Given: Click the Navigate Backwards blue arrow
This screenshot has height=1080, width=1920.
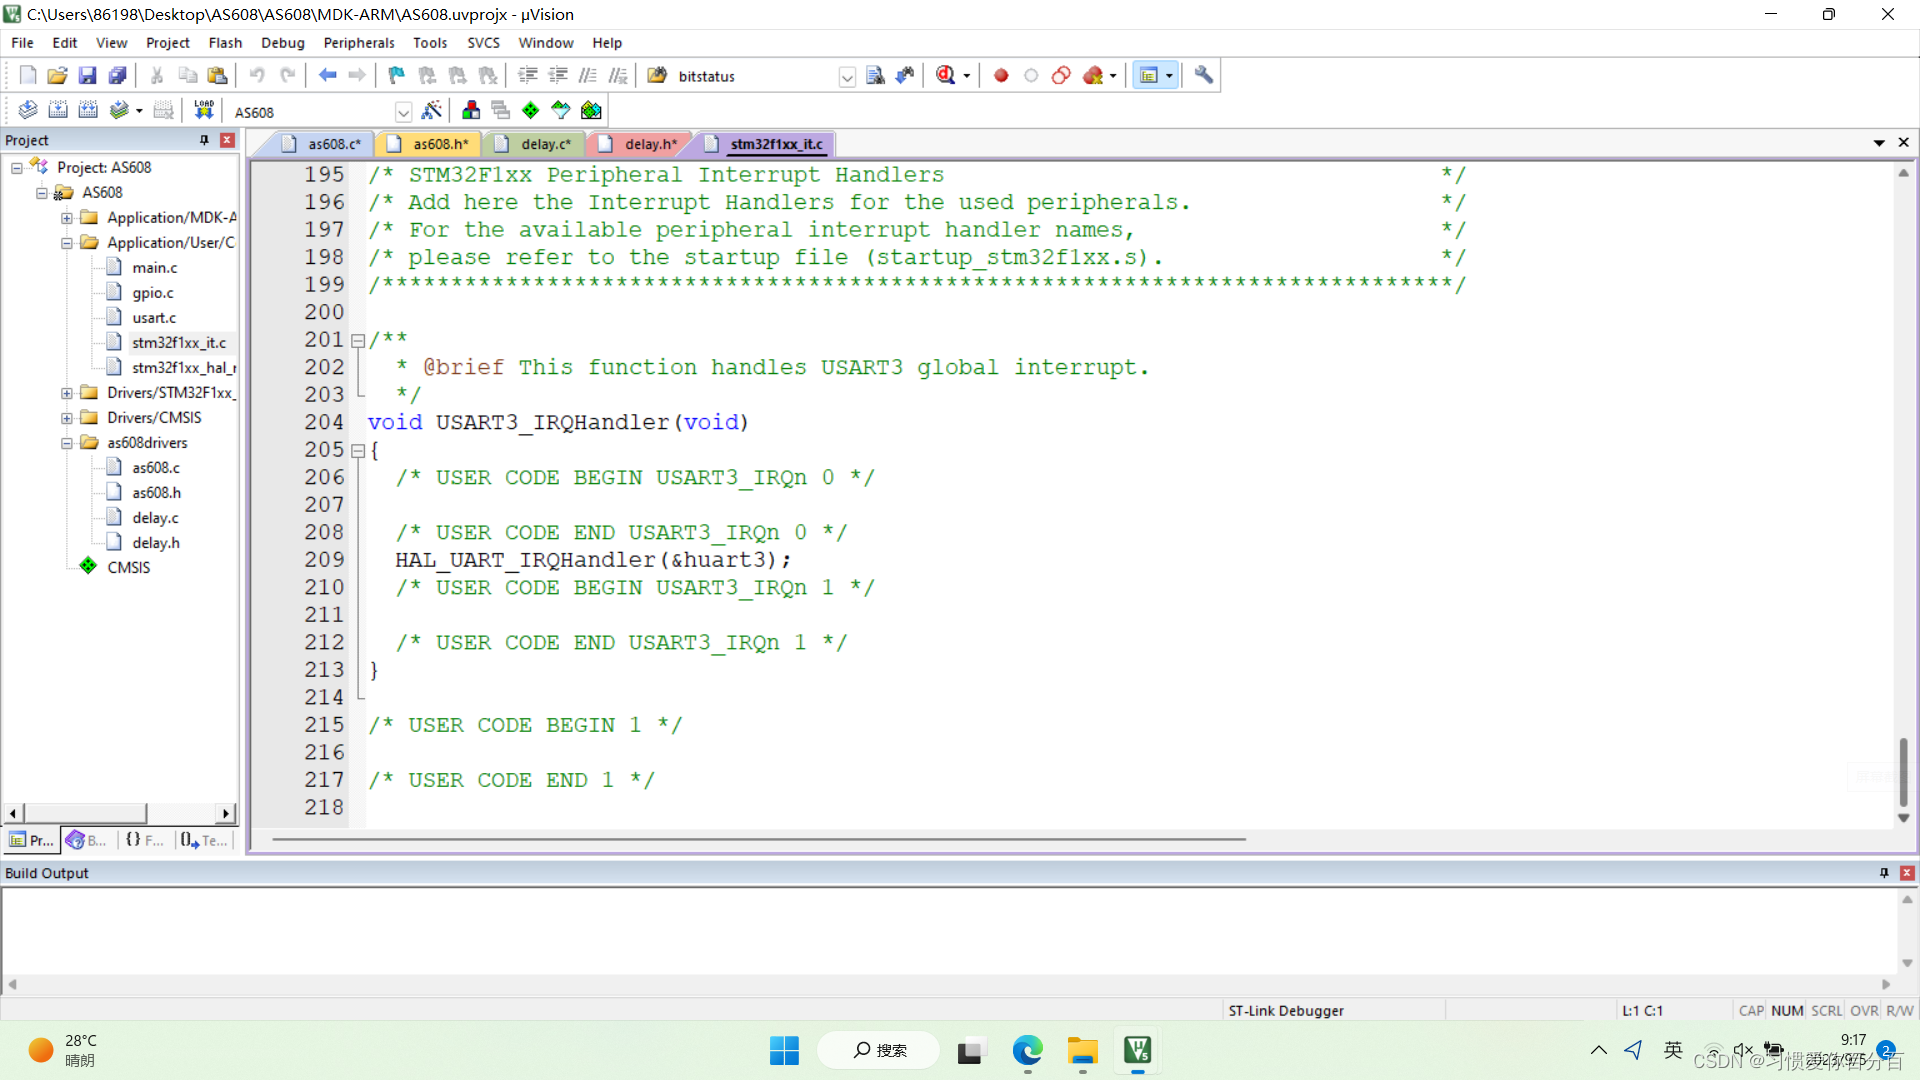Looking at the screenshot, I should point(327,76).
